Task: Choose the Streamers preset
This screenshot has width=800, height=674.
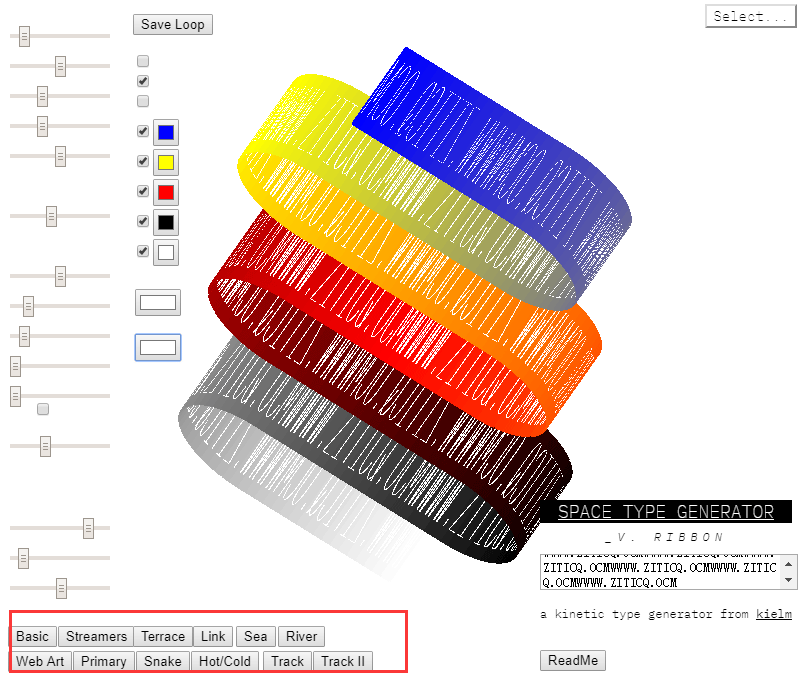Action: pyautogui.click(x=96, y=636)
